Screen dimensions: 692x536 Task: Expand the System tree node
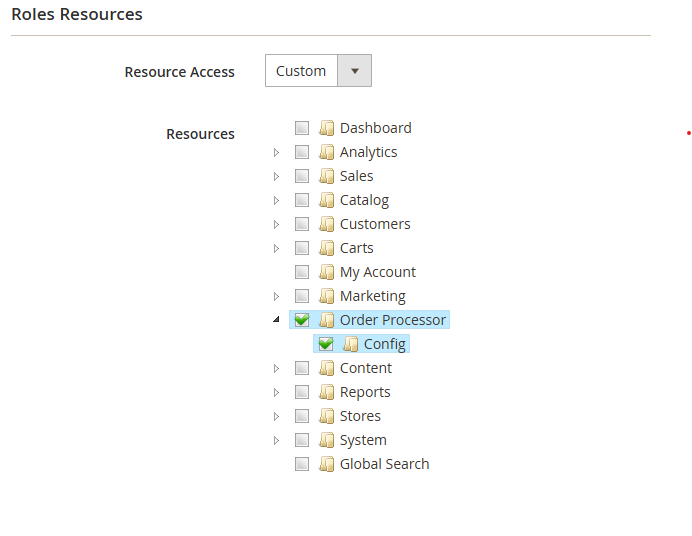point(277,440)
